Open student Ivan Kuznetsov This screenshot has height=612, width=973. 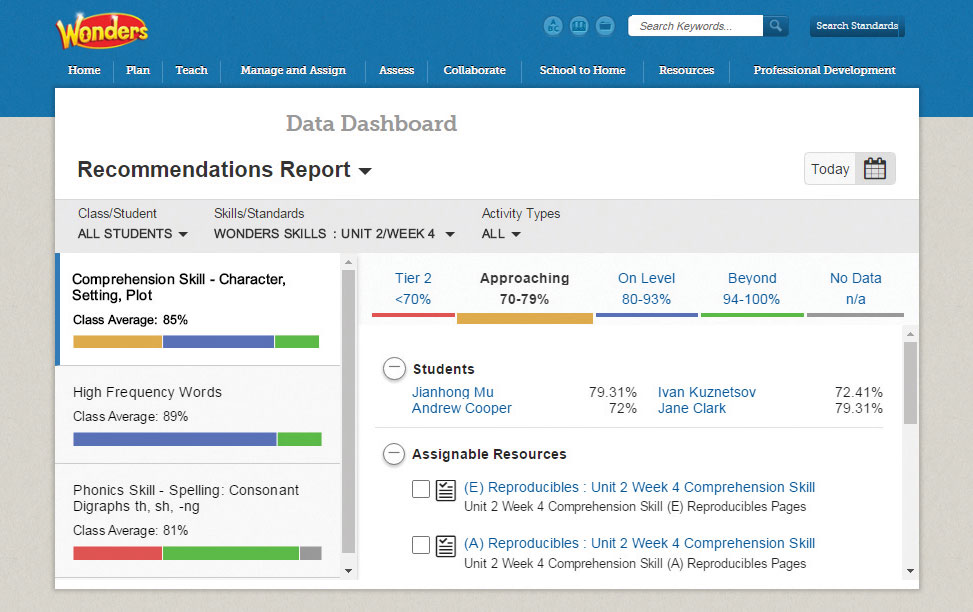pyautogui.click(x=707, y=392)
